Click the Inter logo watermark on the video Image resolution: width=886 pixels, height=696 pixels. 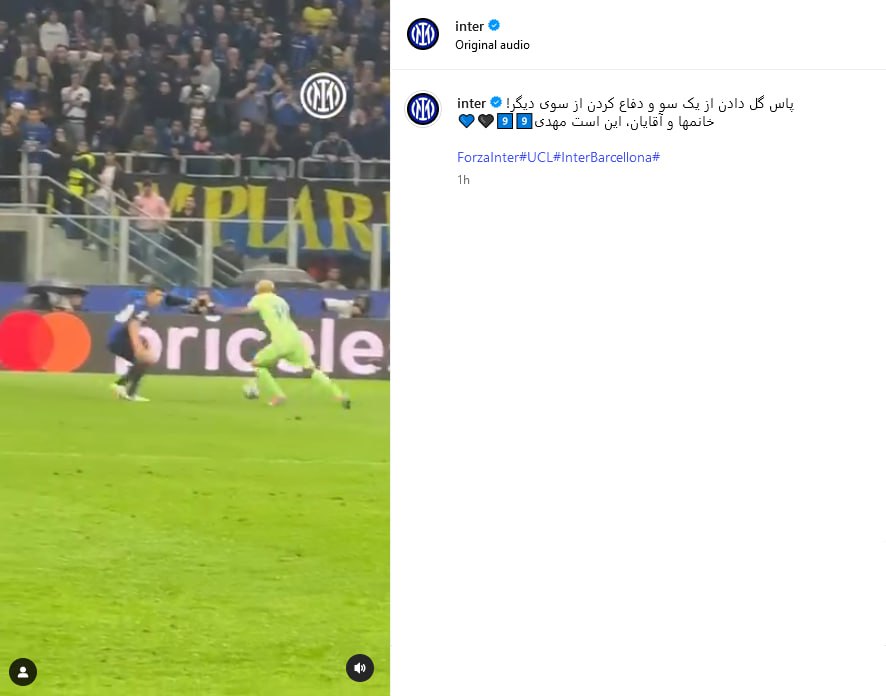click(323, 95)
